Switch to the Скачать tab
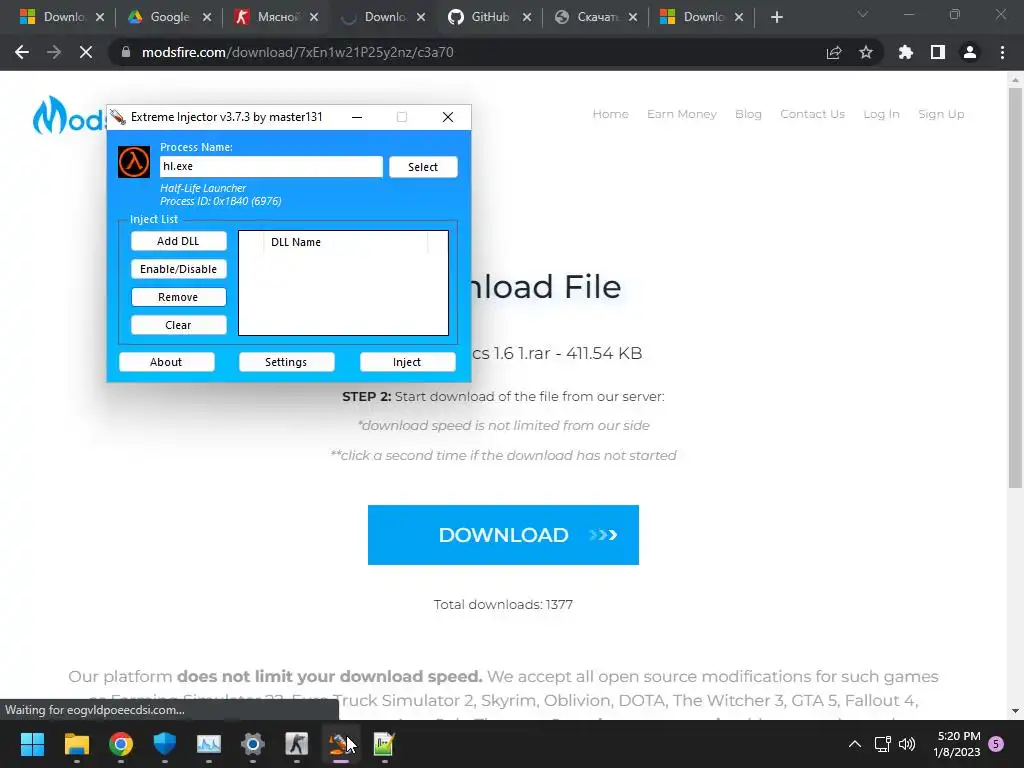Viewport: 1024px width, 768px height. click(596, 17)
